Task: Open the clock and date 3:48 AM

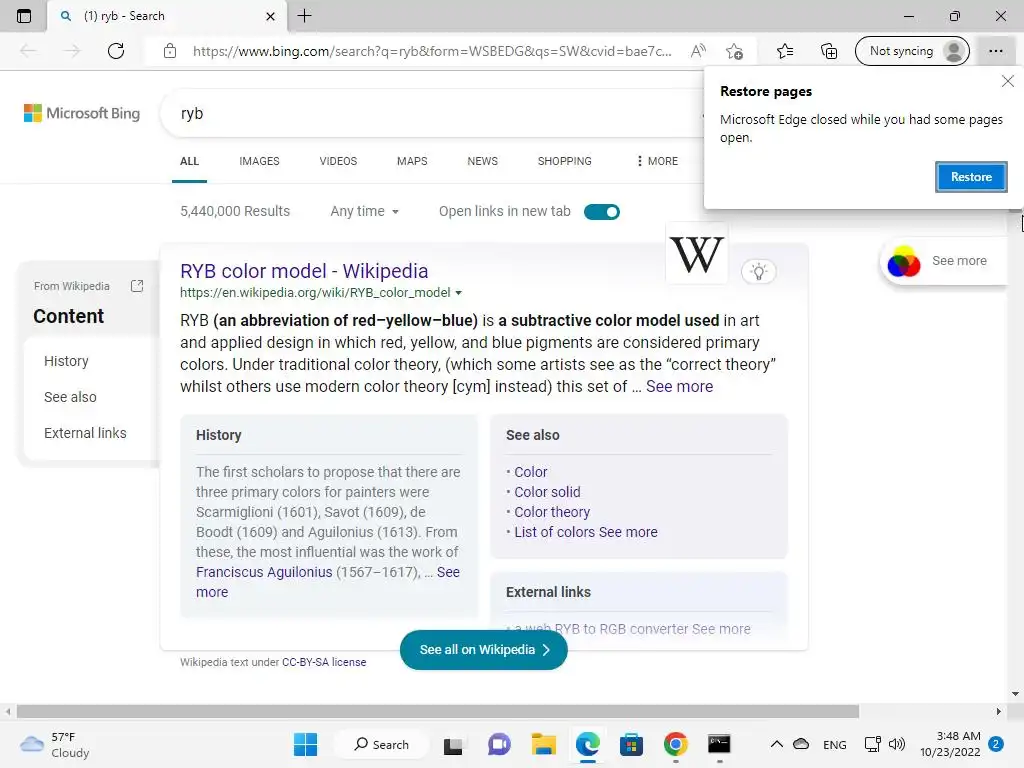Action: [950, 744]
